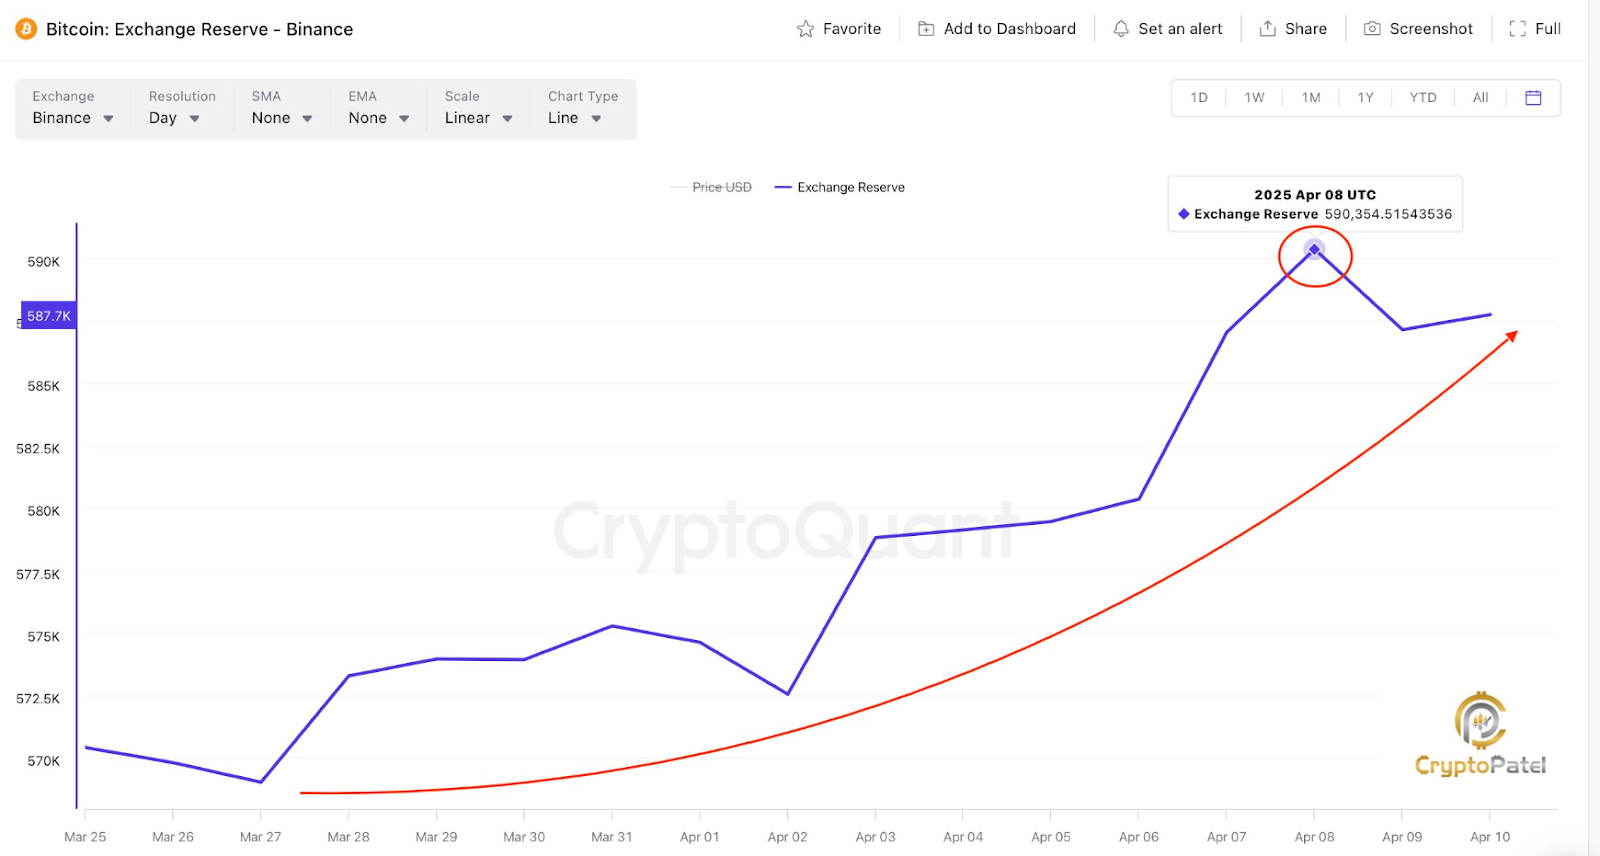Click the Apr 08 peak data point
Screen dimensions: 1600x856
tap(1314, 249)
